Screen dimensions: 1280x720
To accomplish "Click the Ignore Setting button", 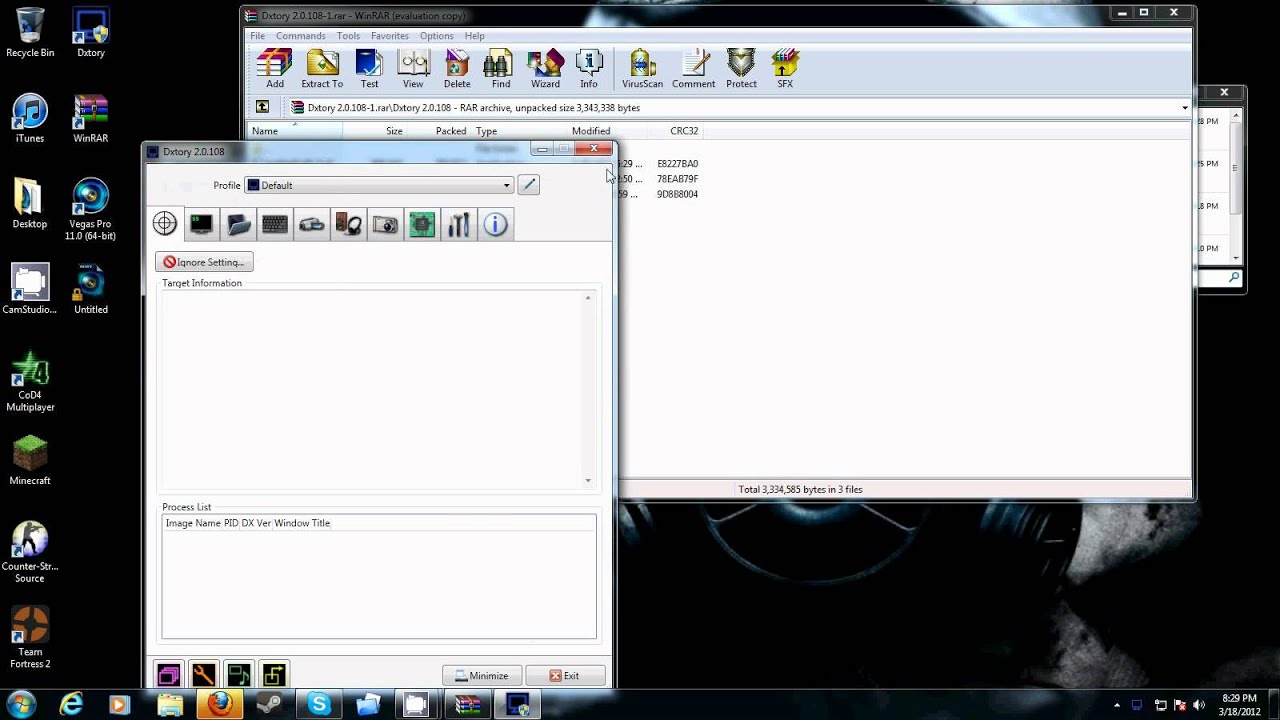I will point(204,262).
